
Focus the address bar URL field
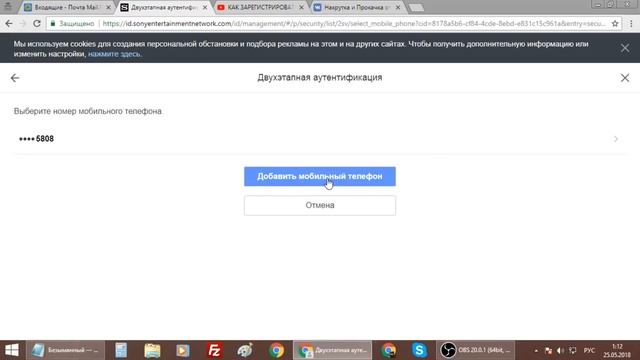[353, 24]
